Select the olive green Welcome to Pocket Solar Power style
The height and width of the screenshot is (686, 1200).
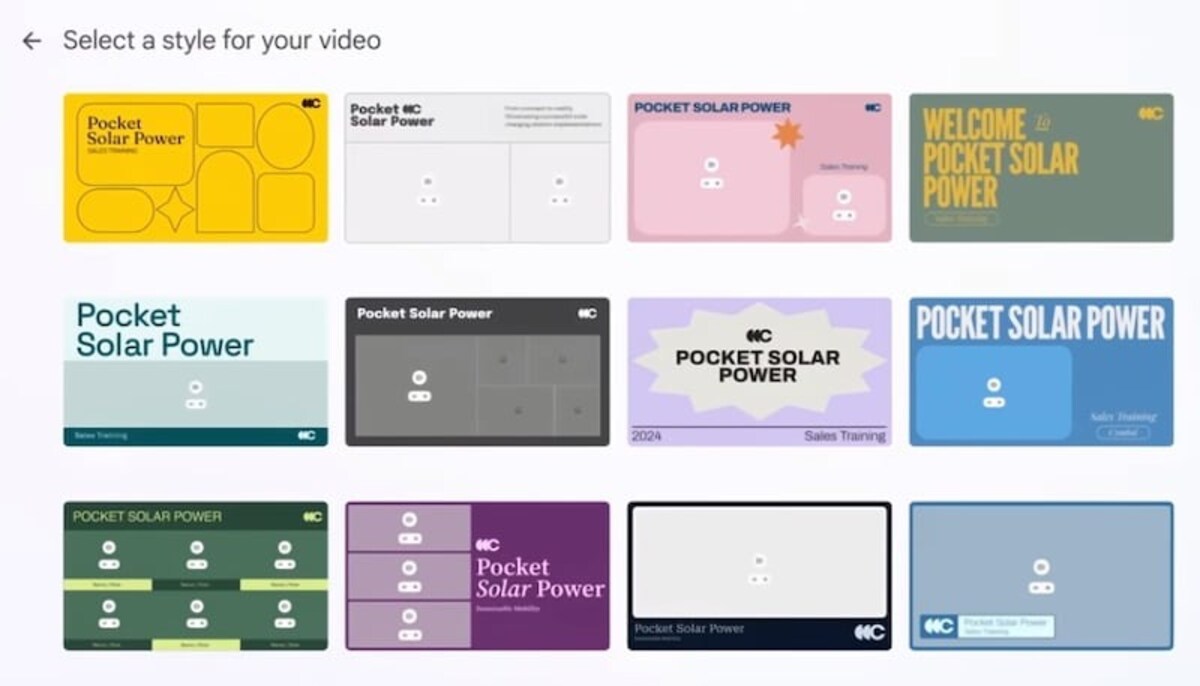click(1041, 168)
